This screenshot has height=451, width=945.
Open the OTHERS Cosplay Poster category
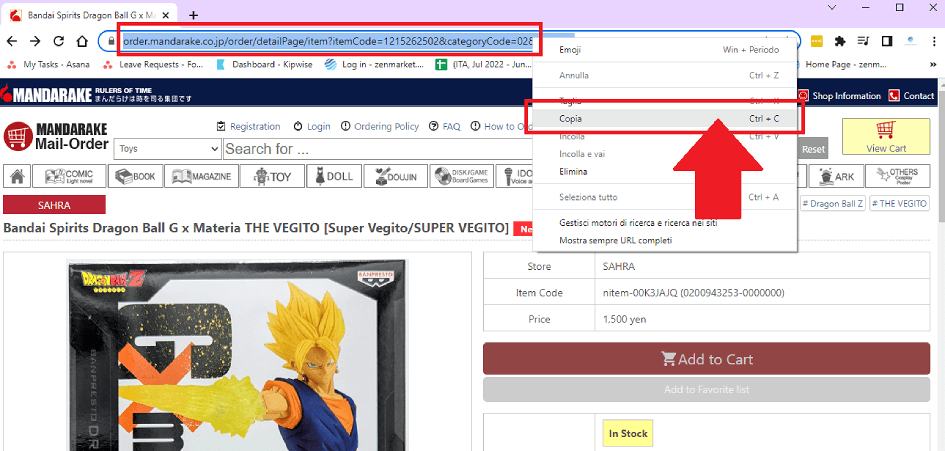pos(897,176)
